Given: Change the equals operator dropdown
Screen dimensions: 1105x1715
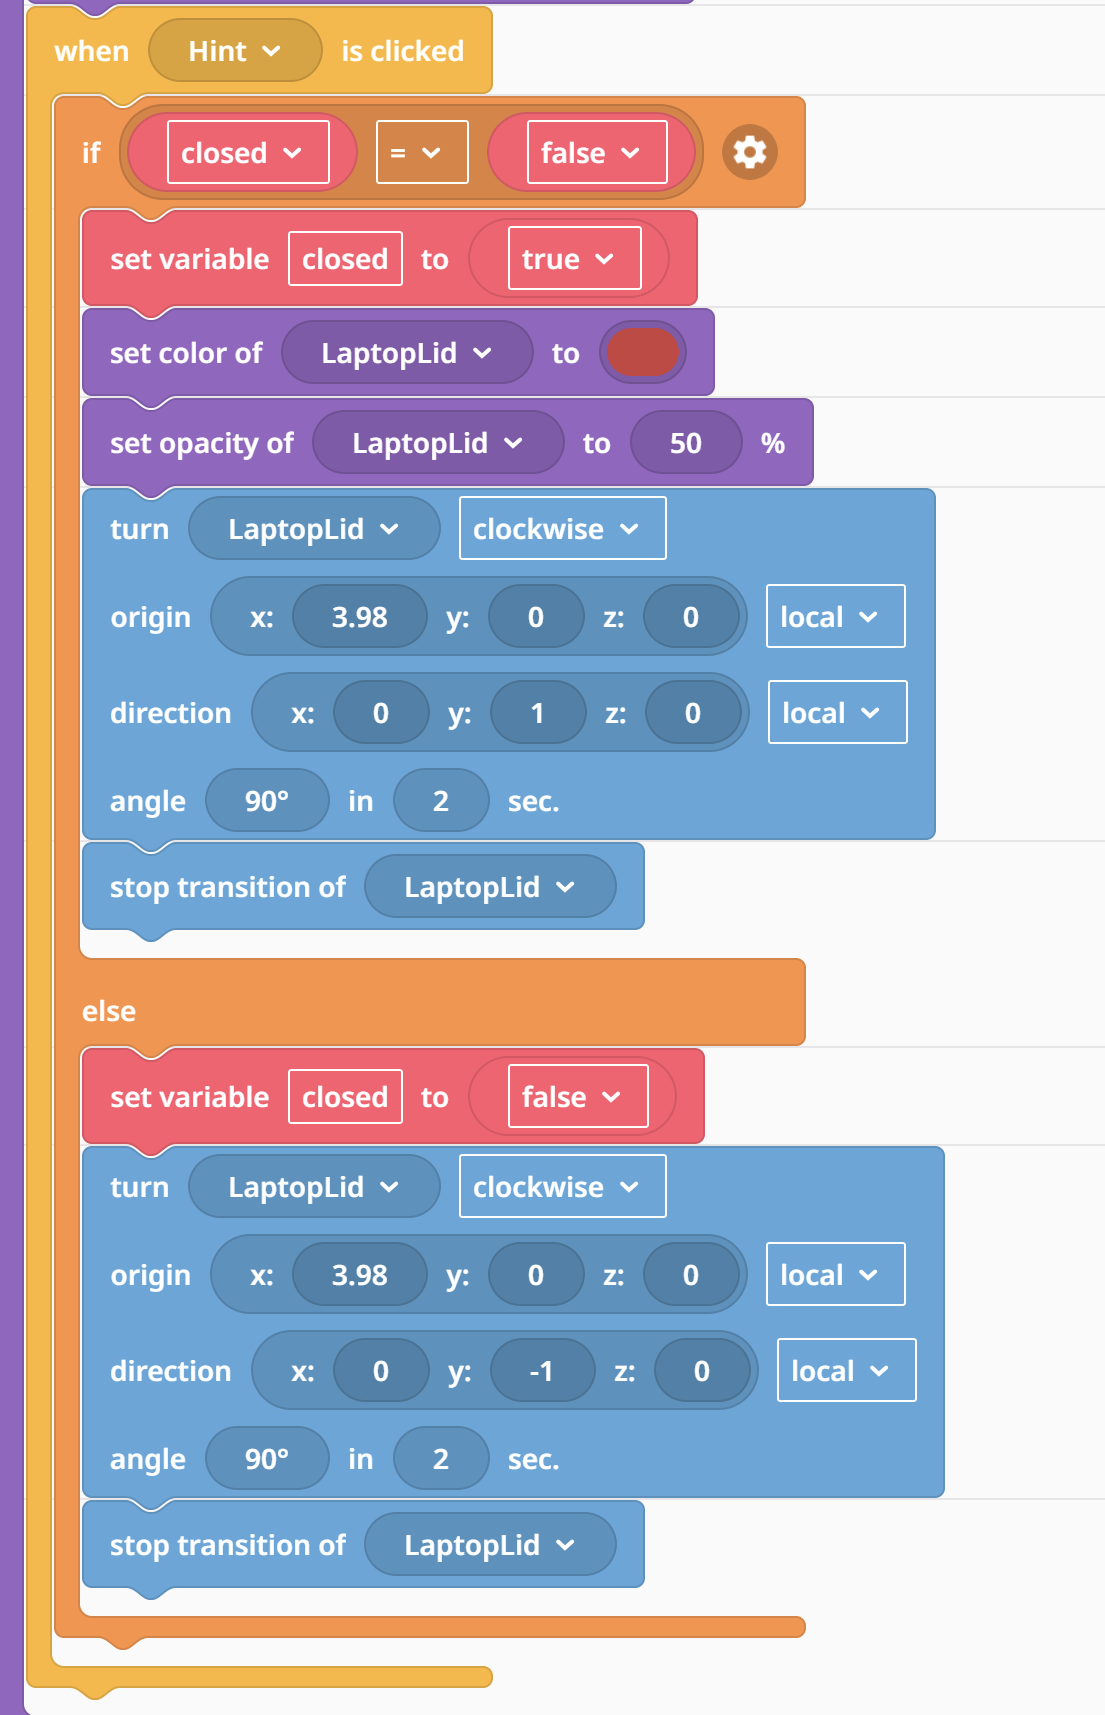Looking at the screenshot, I should tap(422, 152).
